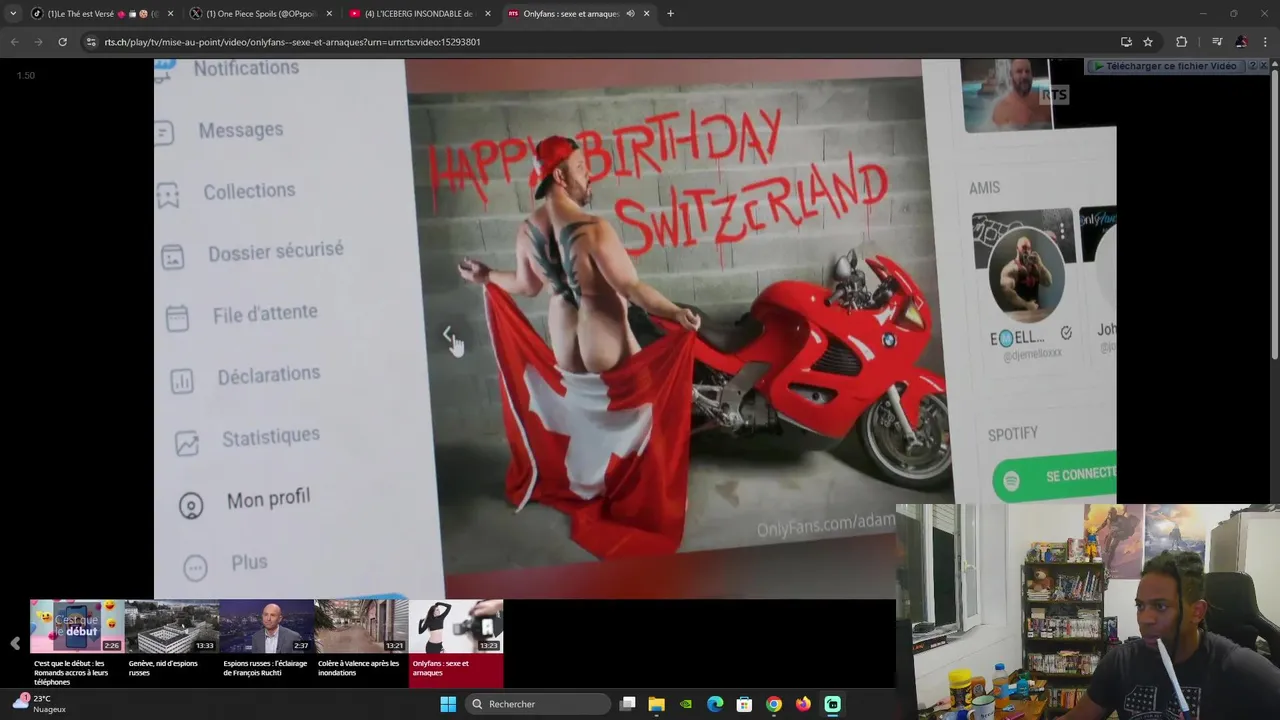Open Task View from the taskbar
The width and height of the screenshot is (1280, 720).
coord(627,704)
